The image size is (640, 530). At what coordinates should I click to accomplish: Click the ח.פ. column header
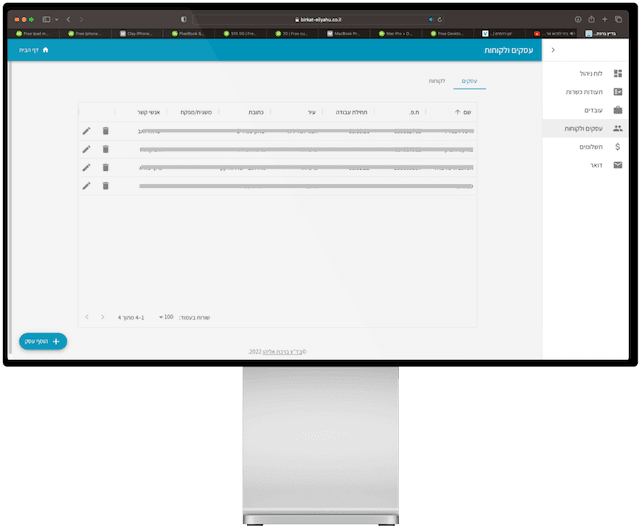click(x=414, y=112)
